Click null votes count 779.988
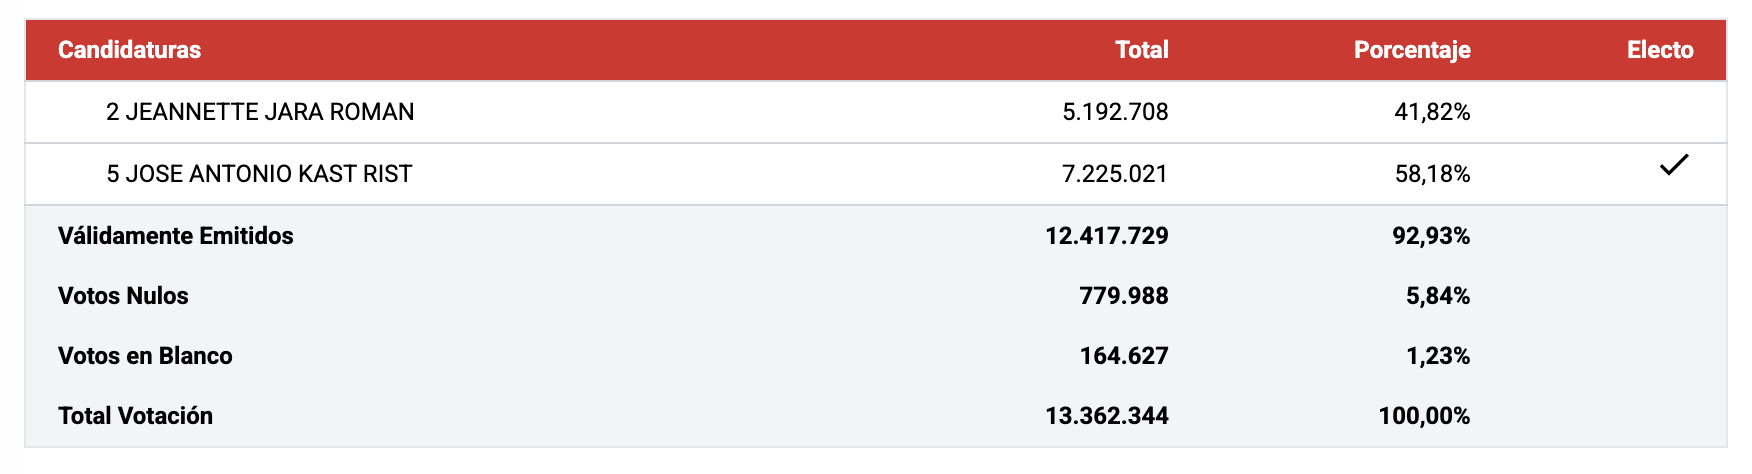Image resolution: width=1752 pixels, height=474 pixels. 1123,296
